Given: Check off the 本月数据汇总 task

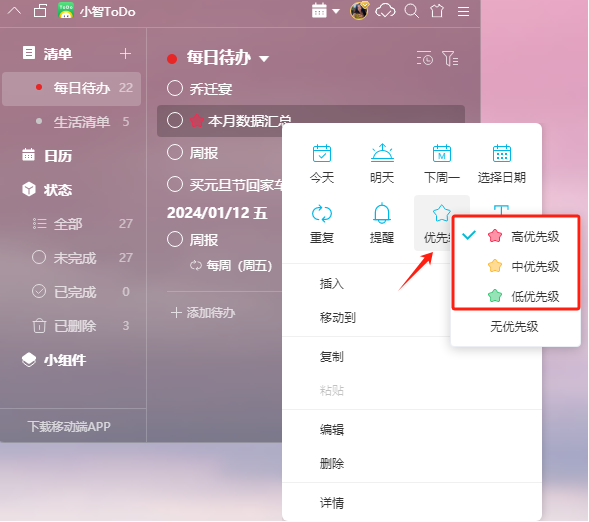Looking at the screenshot, I should coord(175,121).
